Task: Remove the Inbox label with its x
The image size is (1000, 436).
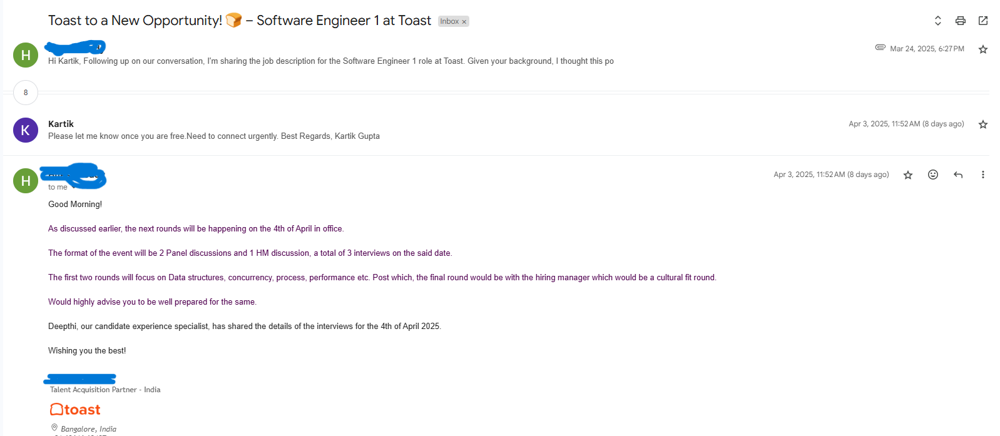Action: point(464,22)
